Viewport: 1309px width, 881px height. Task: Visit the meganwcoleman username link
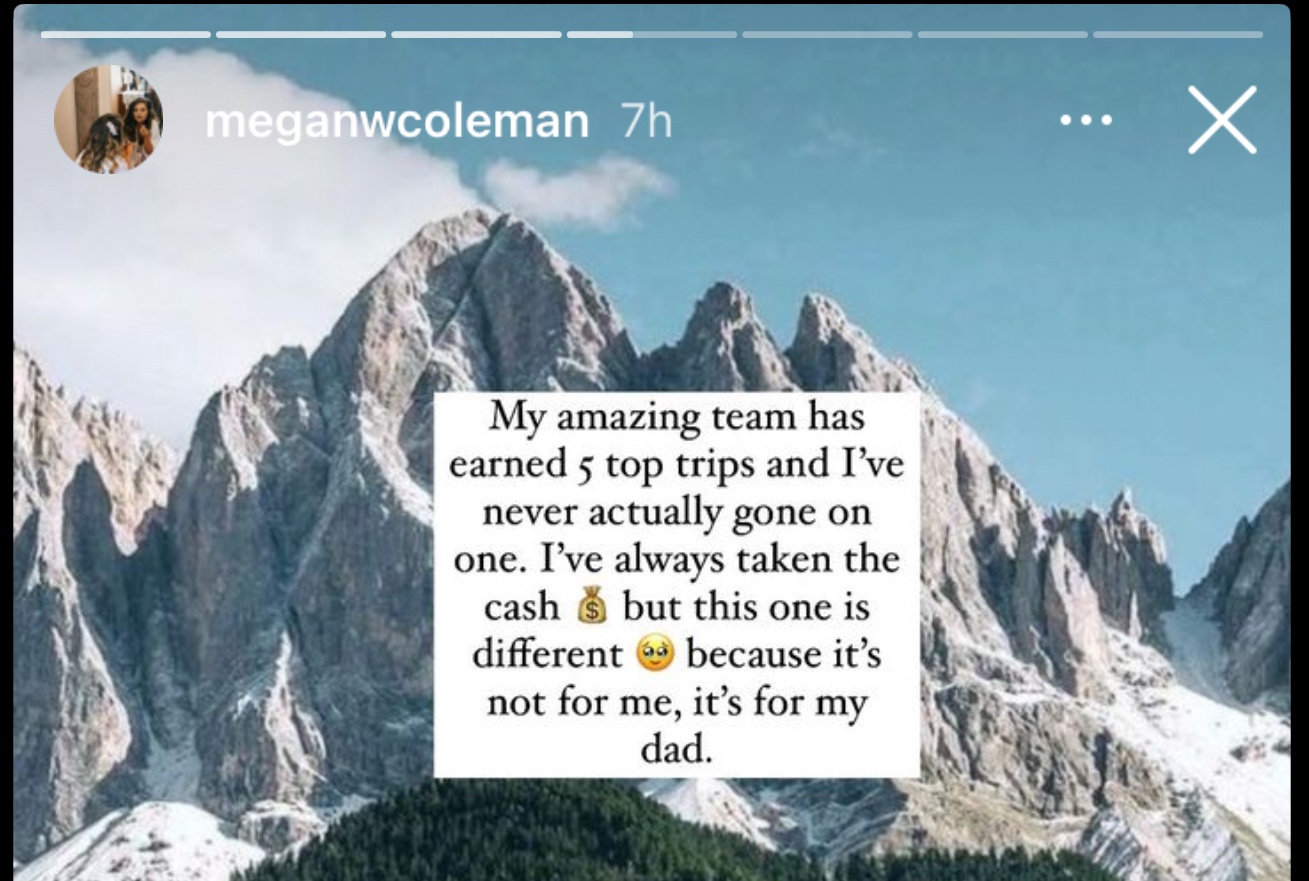397,122
